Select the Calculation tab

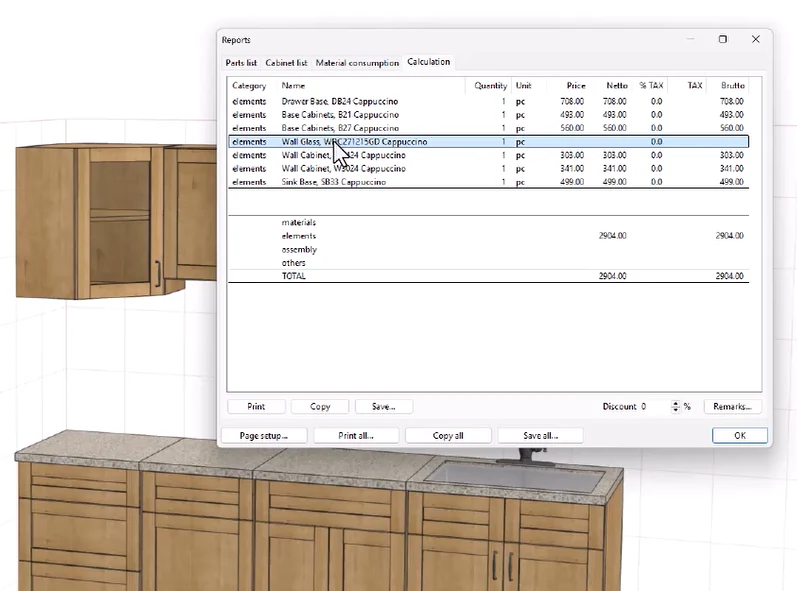pos(428,62)
